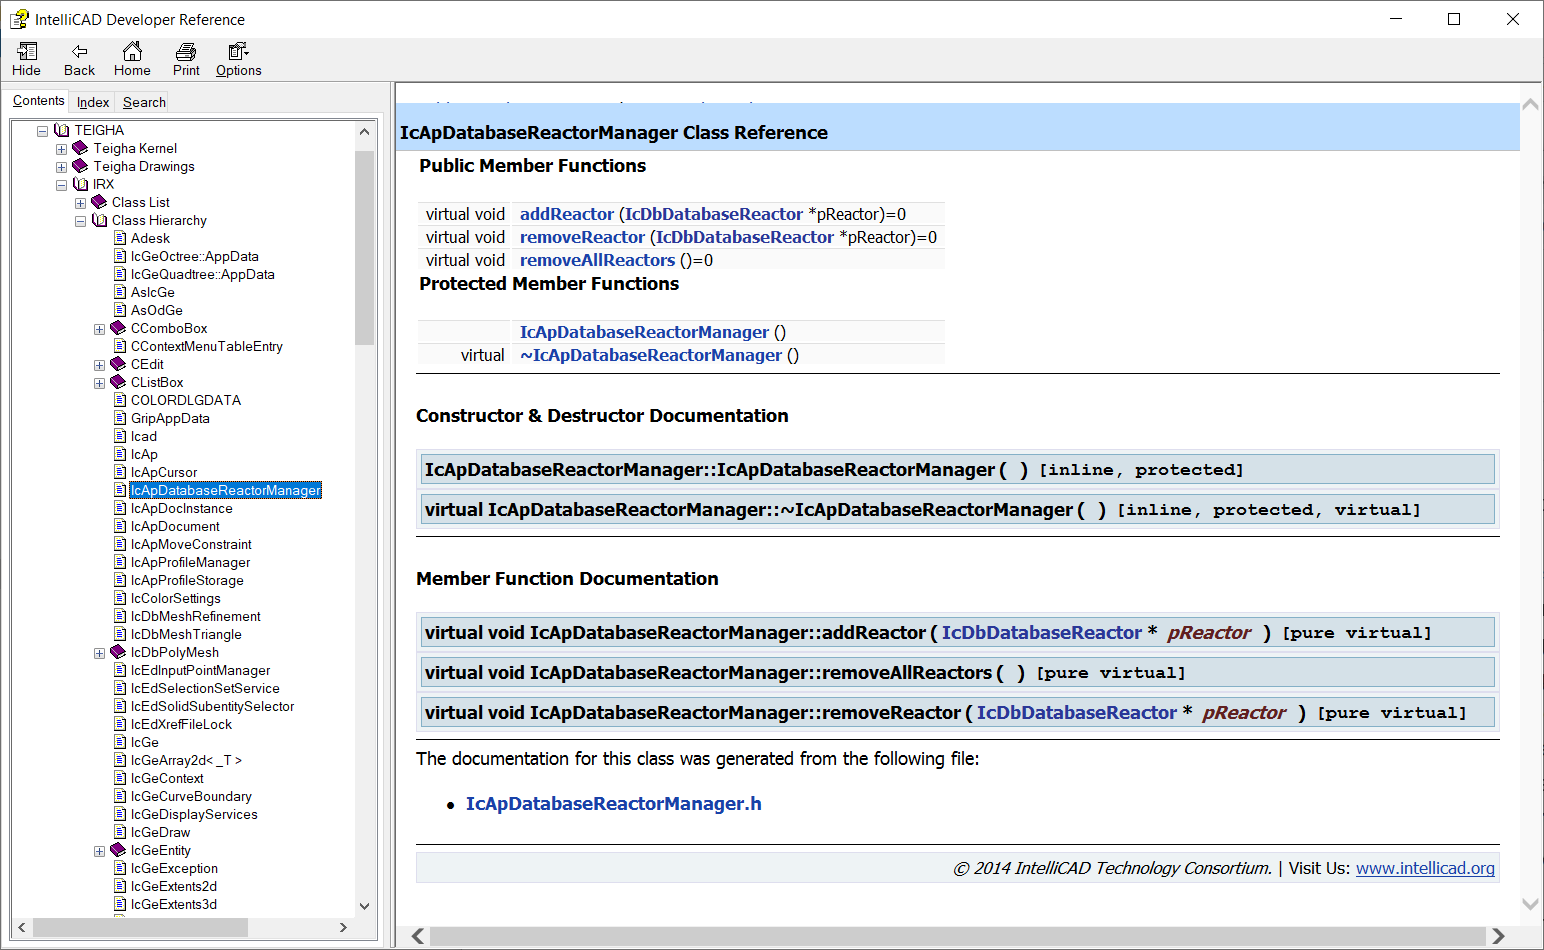Screen dimensions: 1544x950
Task: Click the Class Hierarchy open book icon
Action: coord(99,220)
